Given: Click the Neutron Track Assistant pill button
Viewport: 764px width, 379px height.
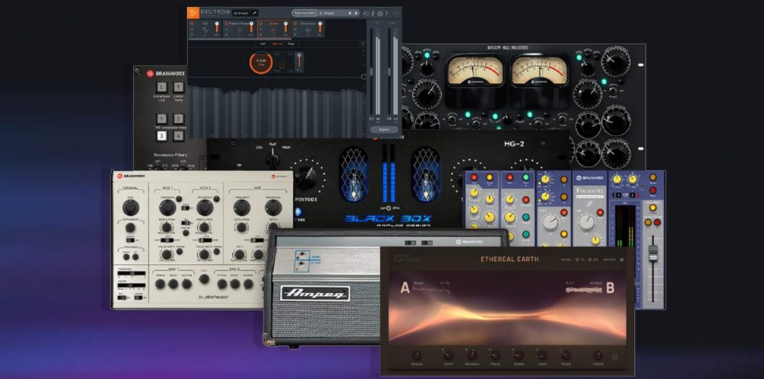Looking at the screenshot, I should pos(304,13).
